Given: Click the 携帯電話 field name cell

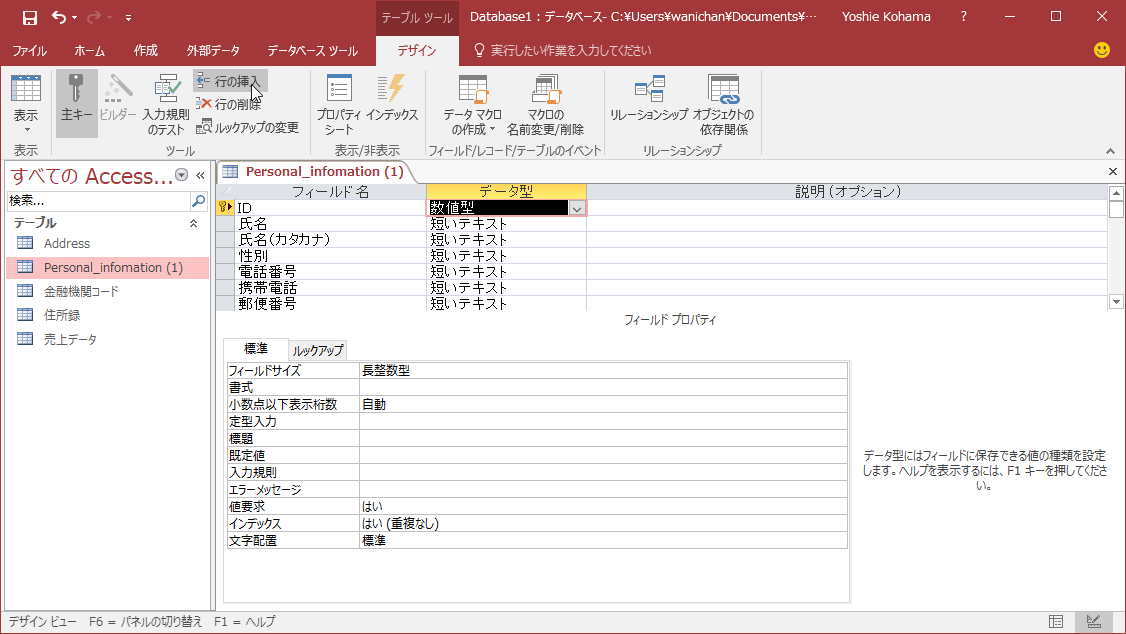Looking at the screenshot, I should [x=330, y=287].
